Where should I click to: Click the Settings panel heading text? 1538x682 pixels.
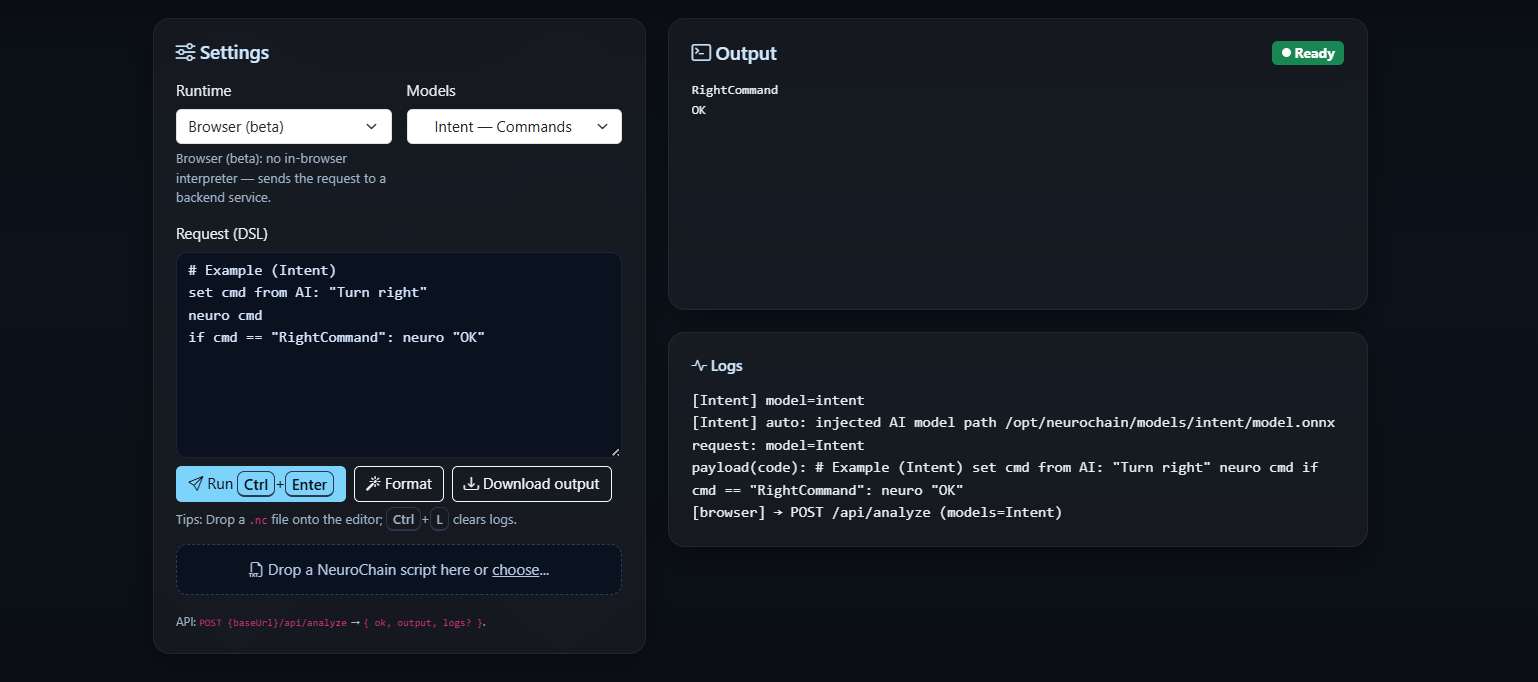point(234,53)
